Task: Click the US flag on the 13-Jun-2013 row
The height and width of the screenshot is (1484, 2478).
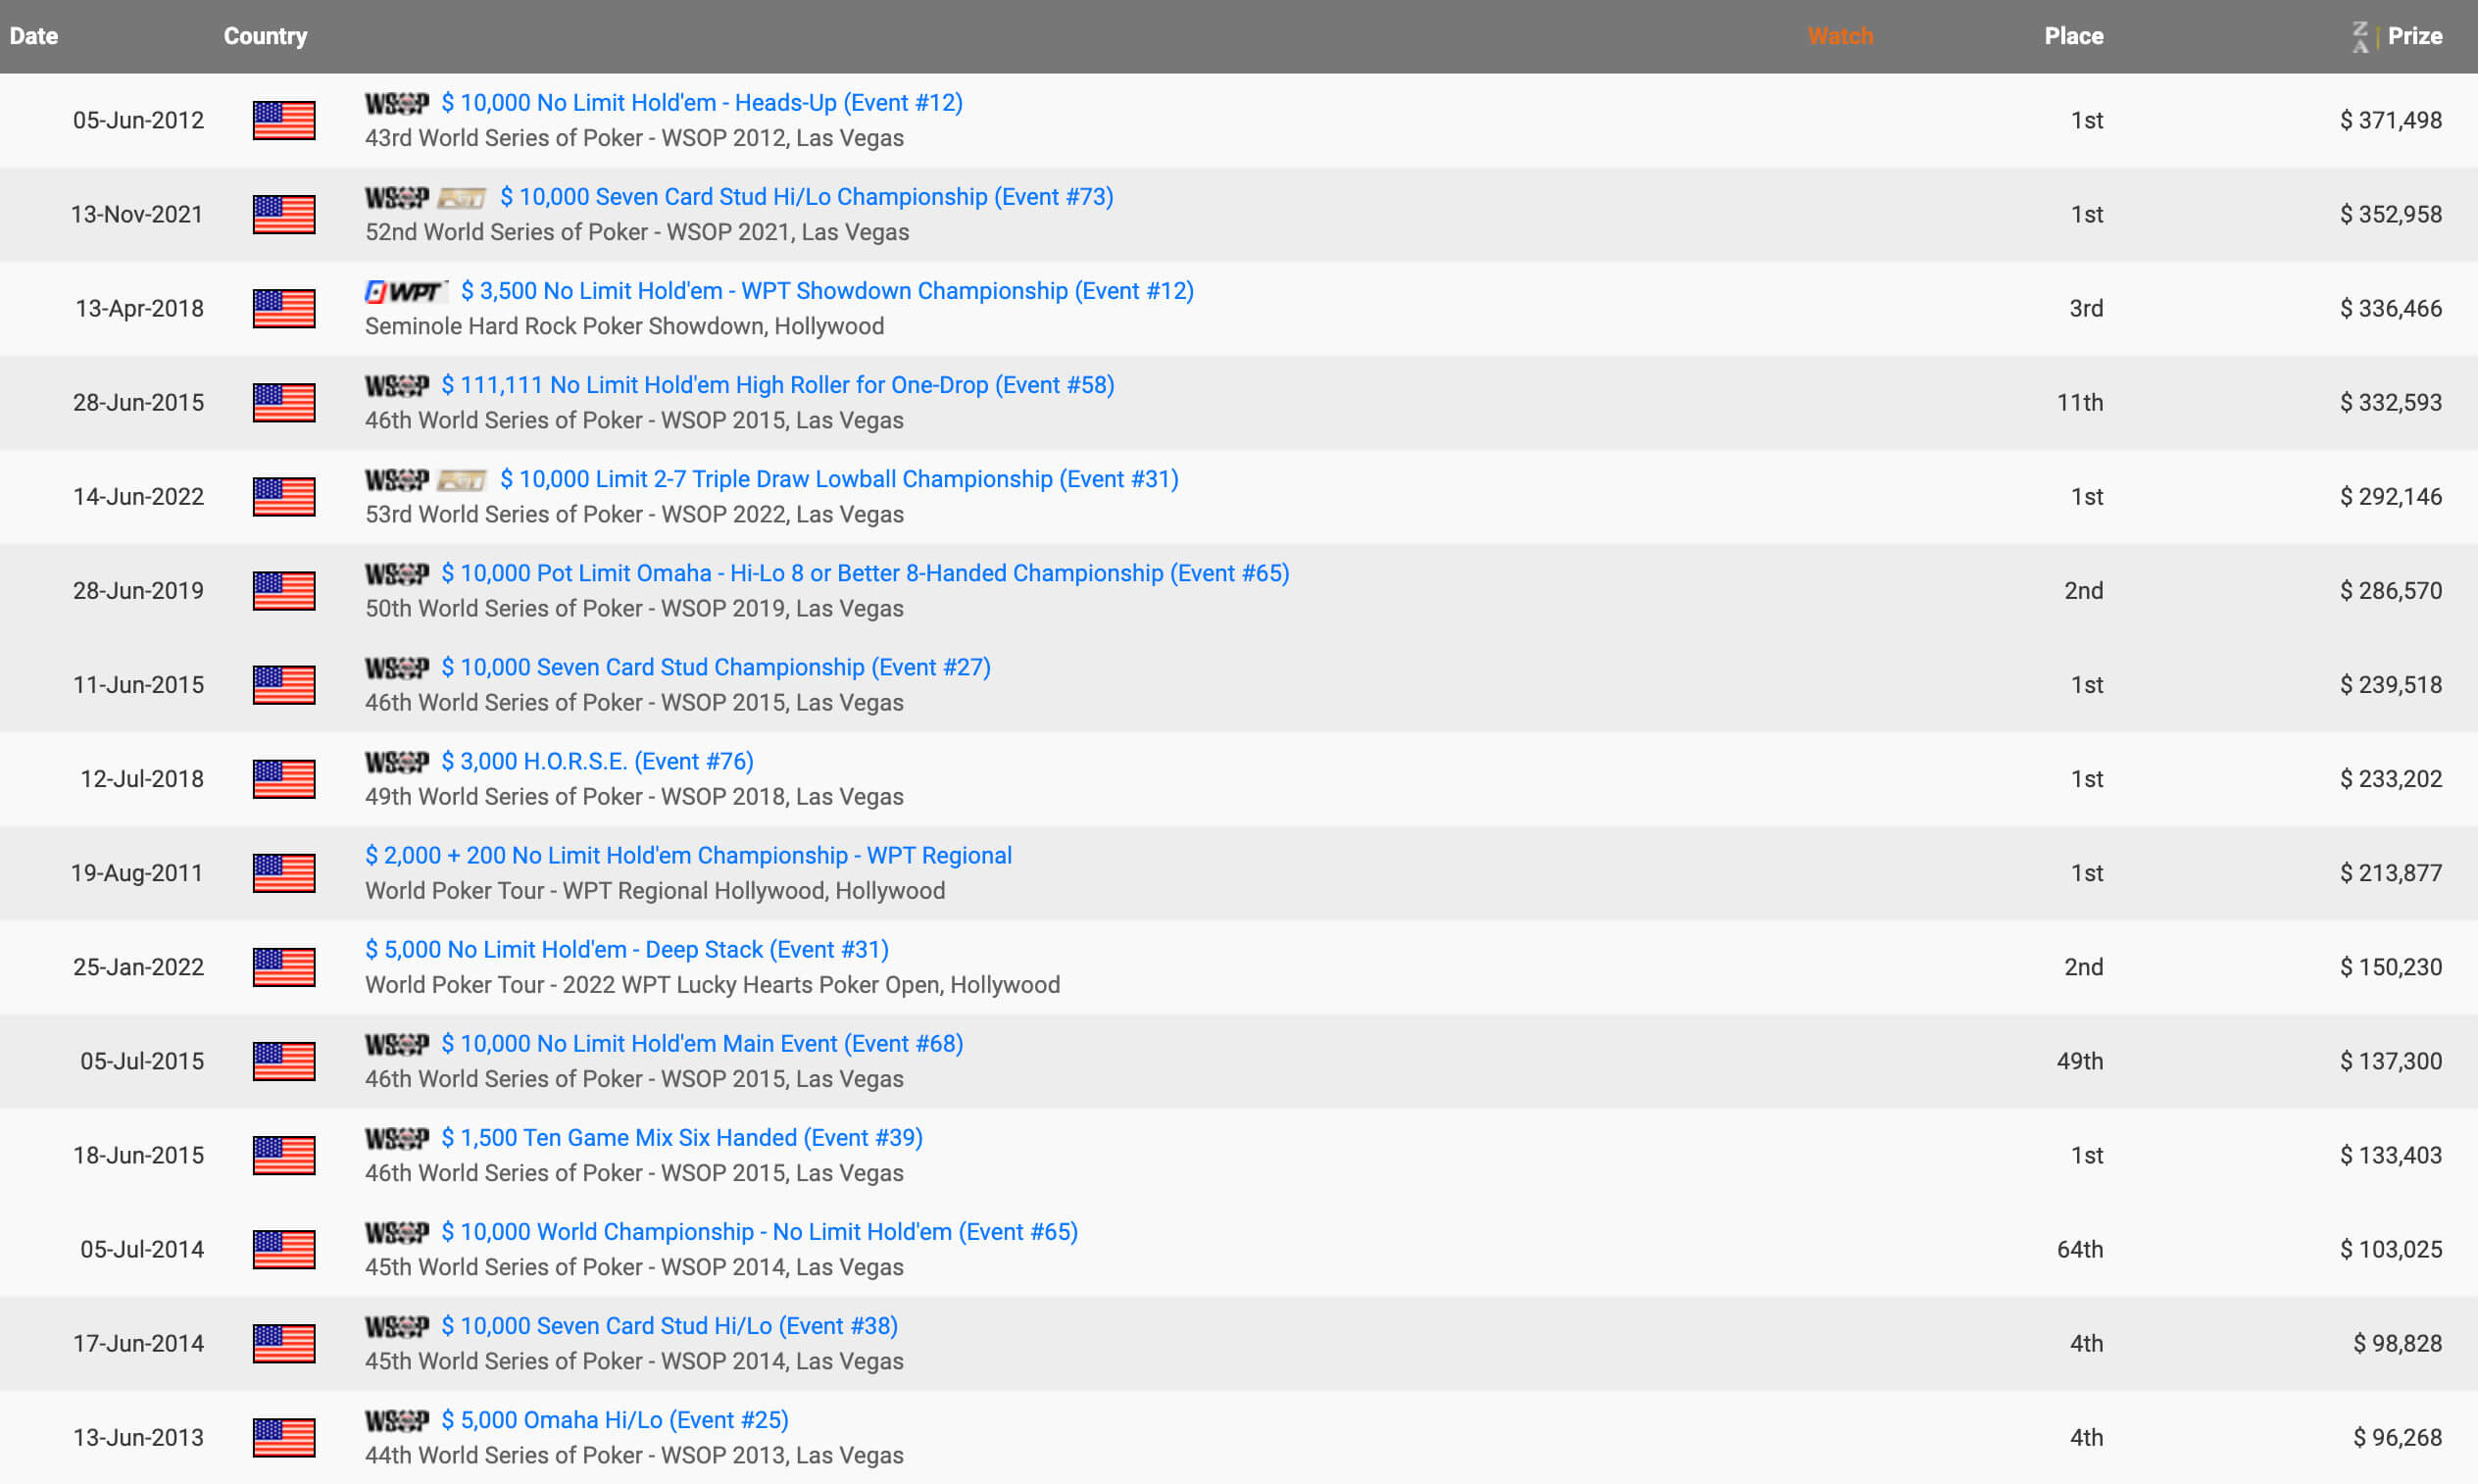Action: tap(284, 1437)
